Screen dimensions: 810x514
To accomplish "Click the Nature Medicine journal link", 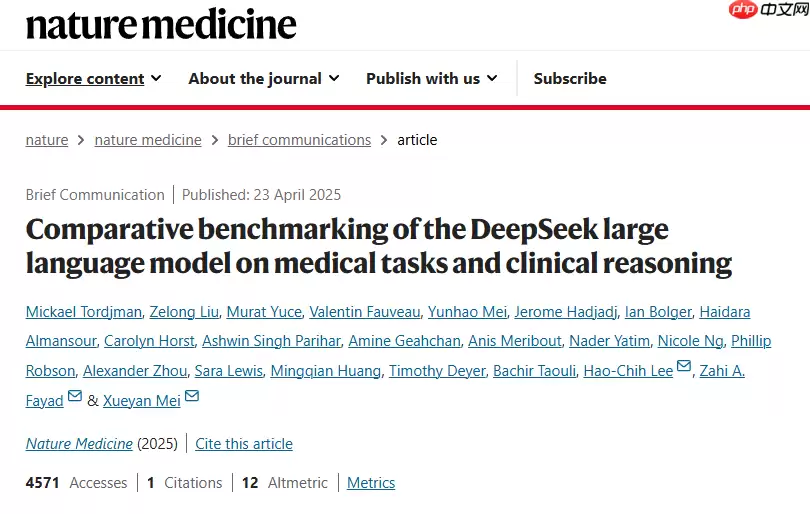I will tap(79, 444).
